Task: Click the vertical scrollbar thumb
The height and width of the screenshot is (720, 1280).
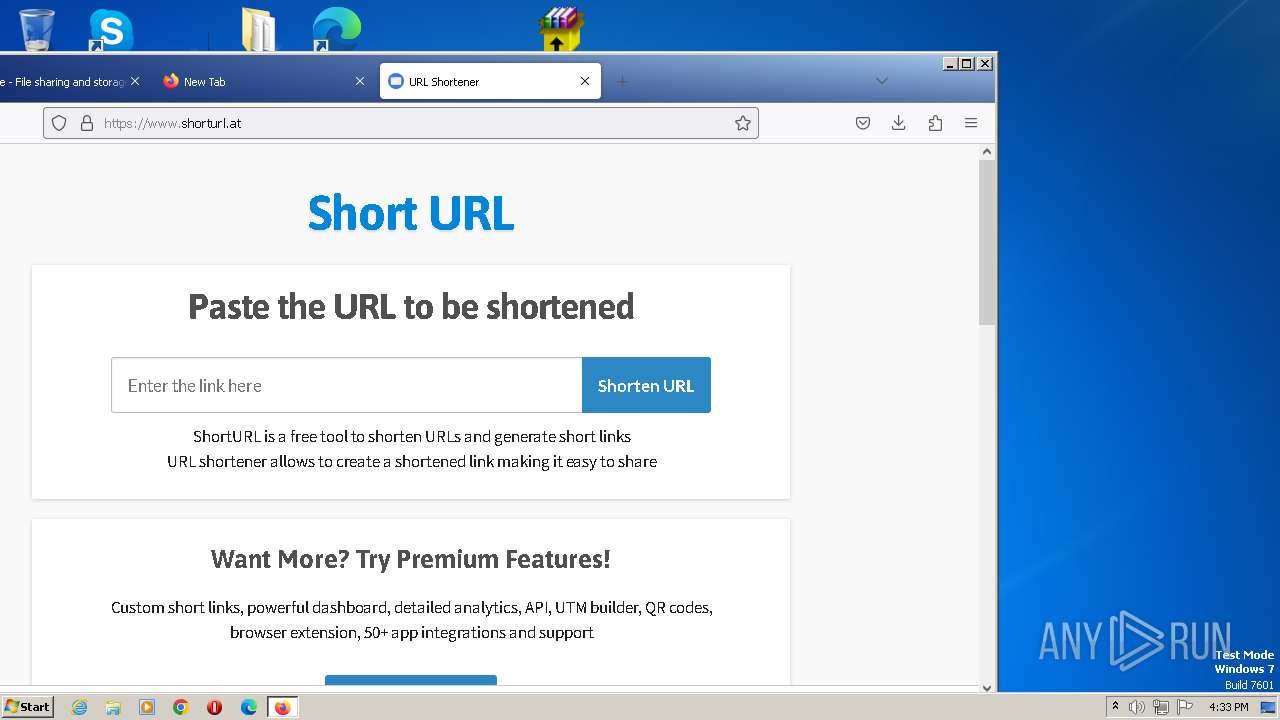Action: tap(987, 242)
